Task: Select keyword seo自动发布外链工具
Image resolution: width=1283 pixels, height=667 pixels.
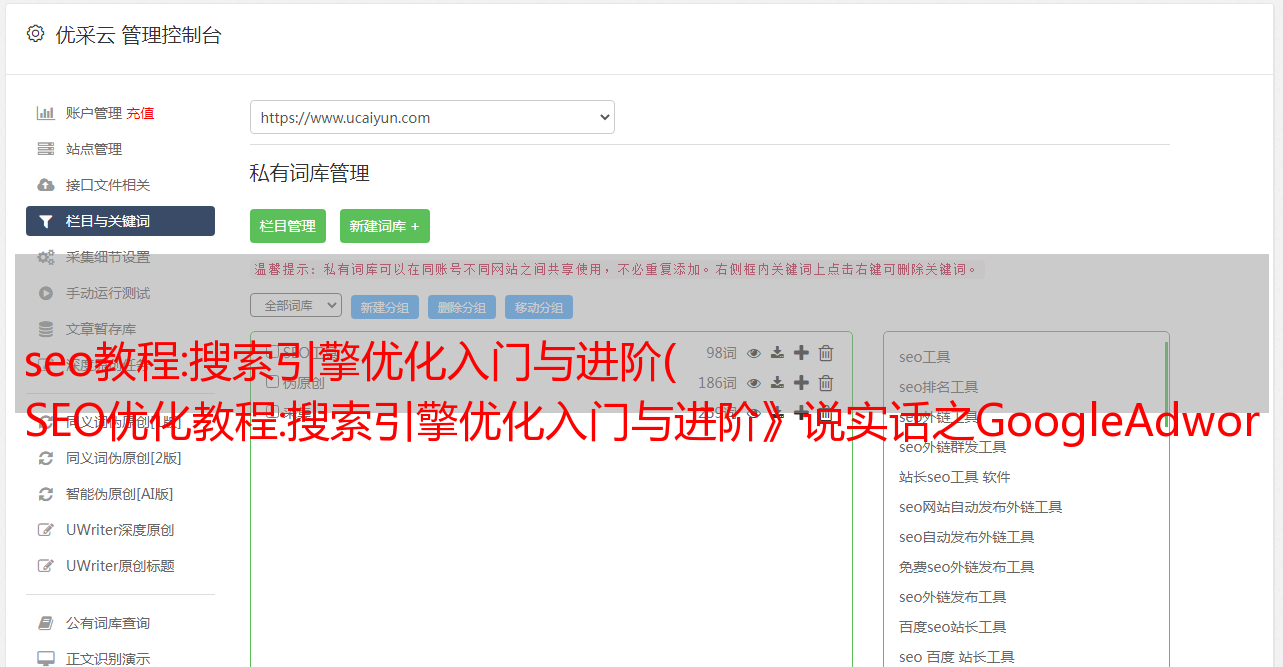Action: [x=967, y=537]
